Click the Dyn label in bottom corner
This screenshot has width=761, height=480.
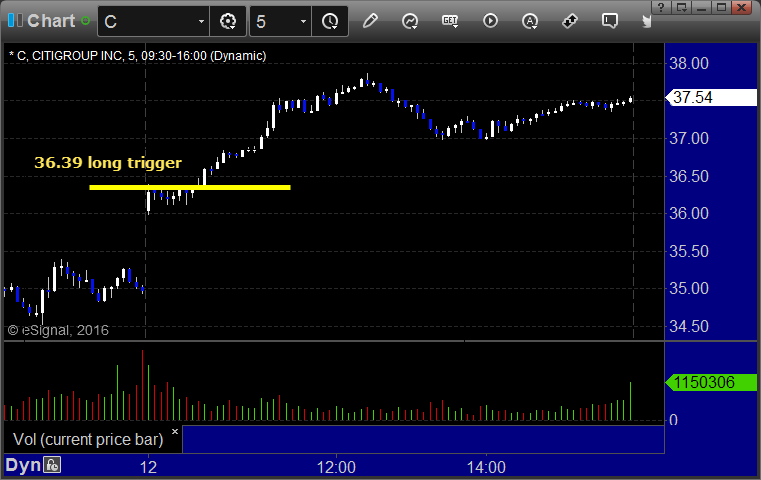tap(23, 465)
